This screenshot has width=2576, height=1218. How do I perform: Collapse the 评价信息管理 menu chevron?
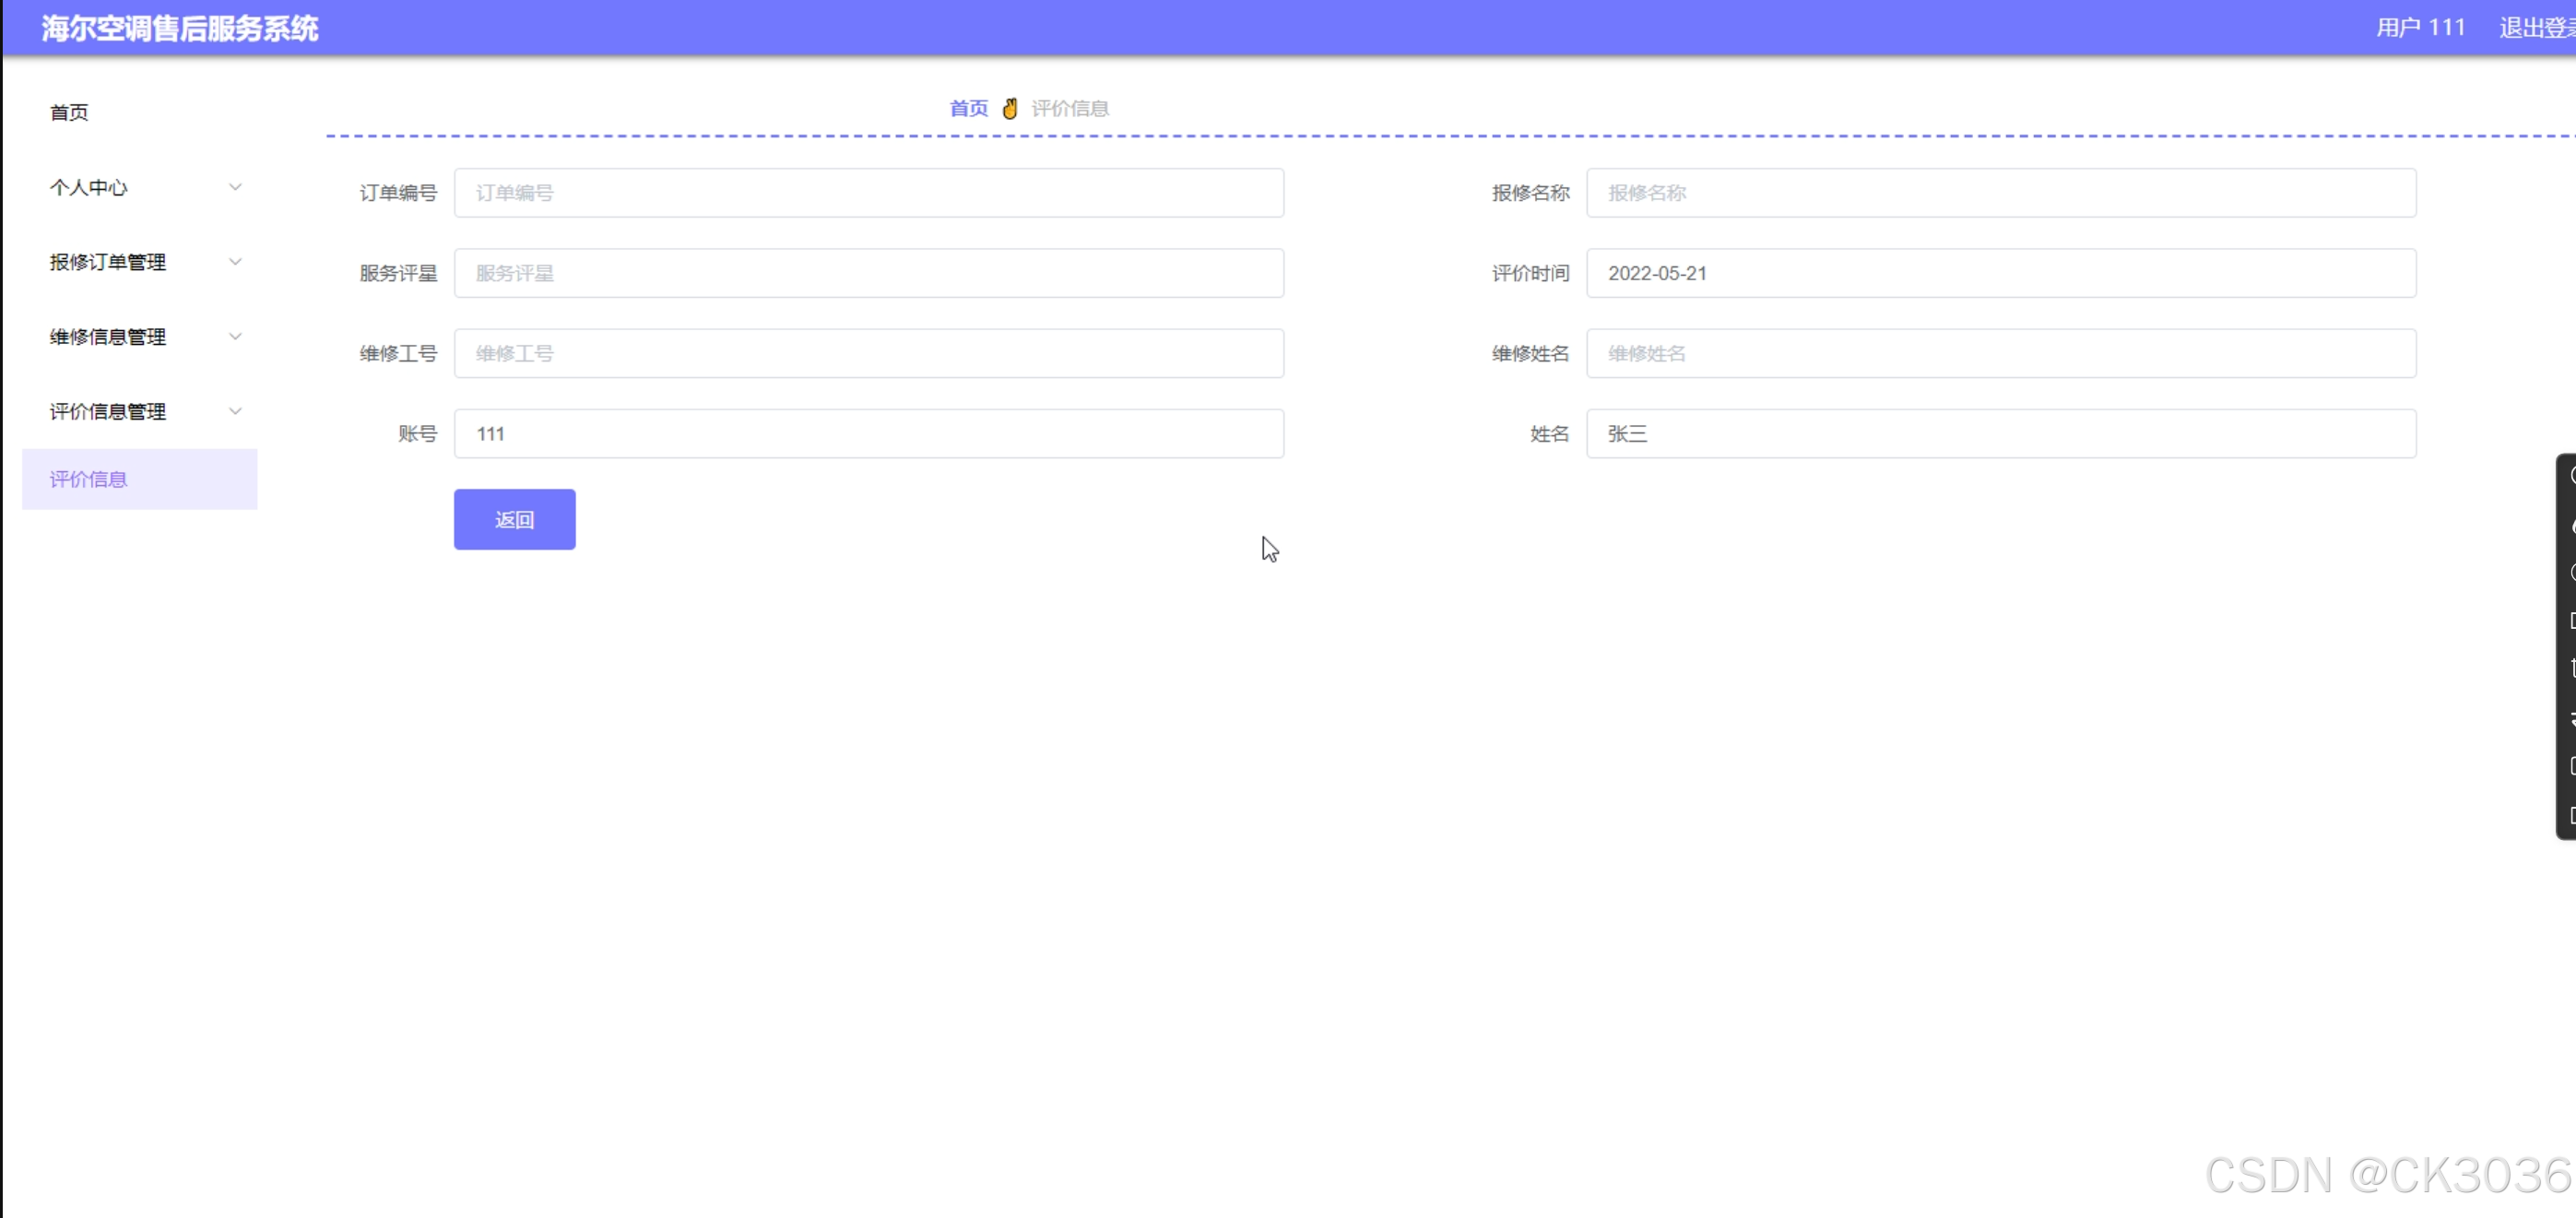coord(235,411)
